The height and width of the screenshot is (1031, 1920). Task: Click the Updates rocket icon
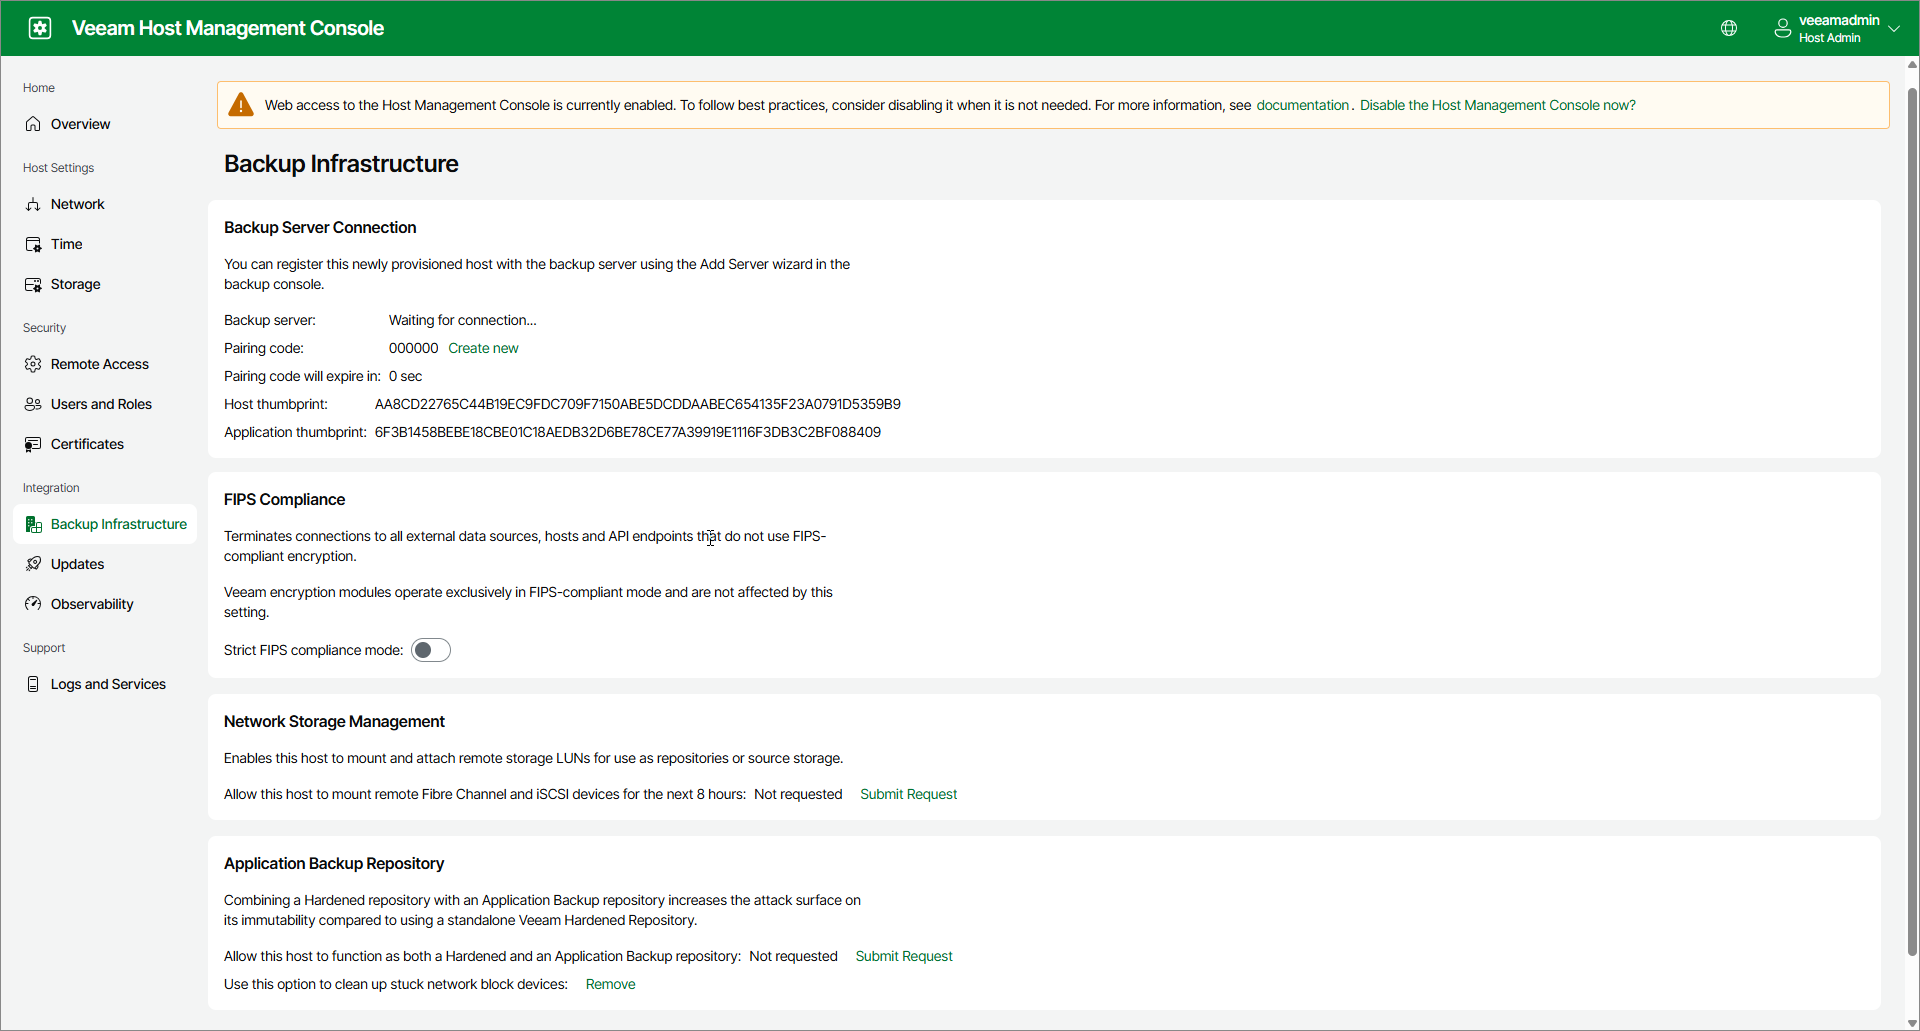pyautogui.click(x=33, y=564)
